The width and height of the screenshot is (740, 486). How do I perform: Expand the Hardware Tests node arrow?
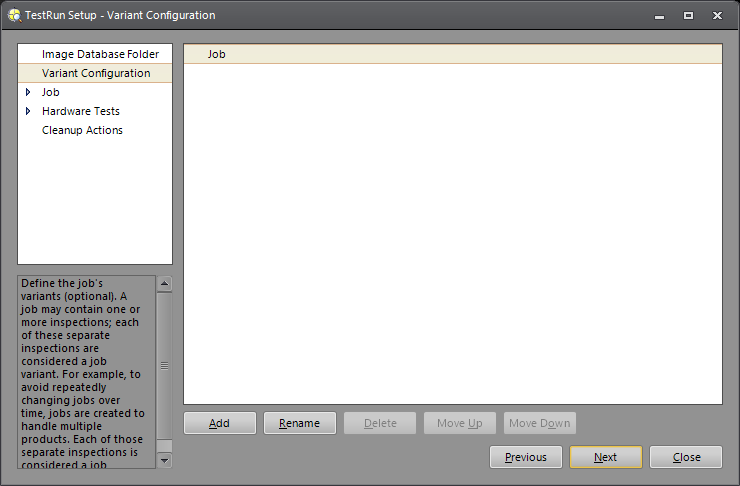coord(28,111)
